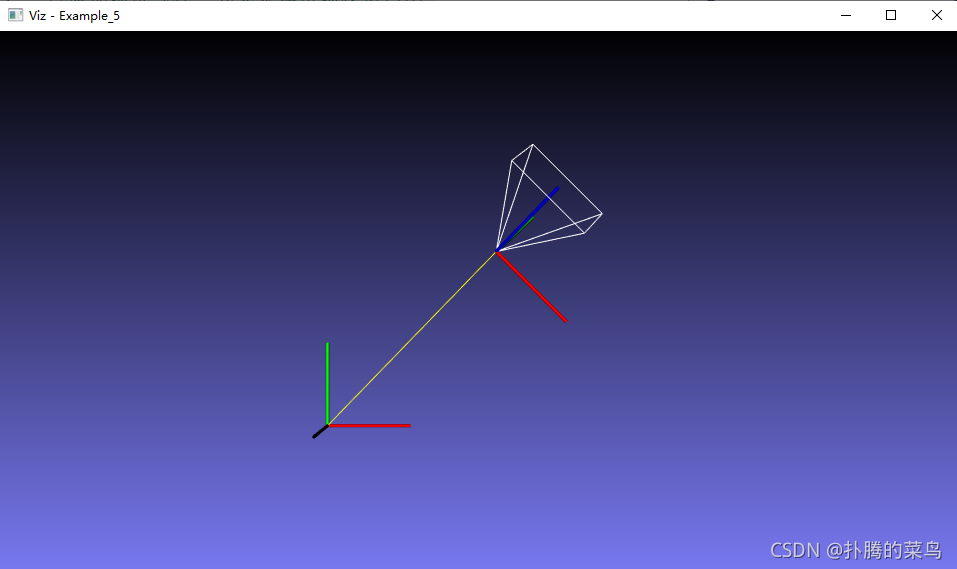Click the blue axis inside the camera frustum

coord(527,219)
